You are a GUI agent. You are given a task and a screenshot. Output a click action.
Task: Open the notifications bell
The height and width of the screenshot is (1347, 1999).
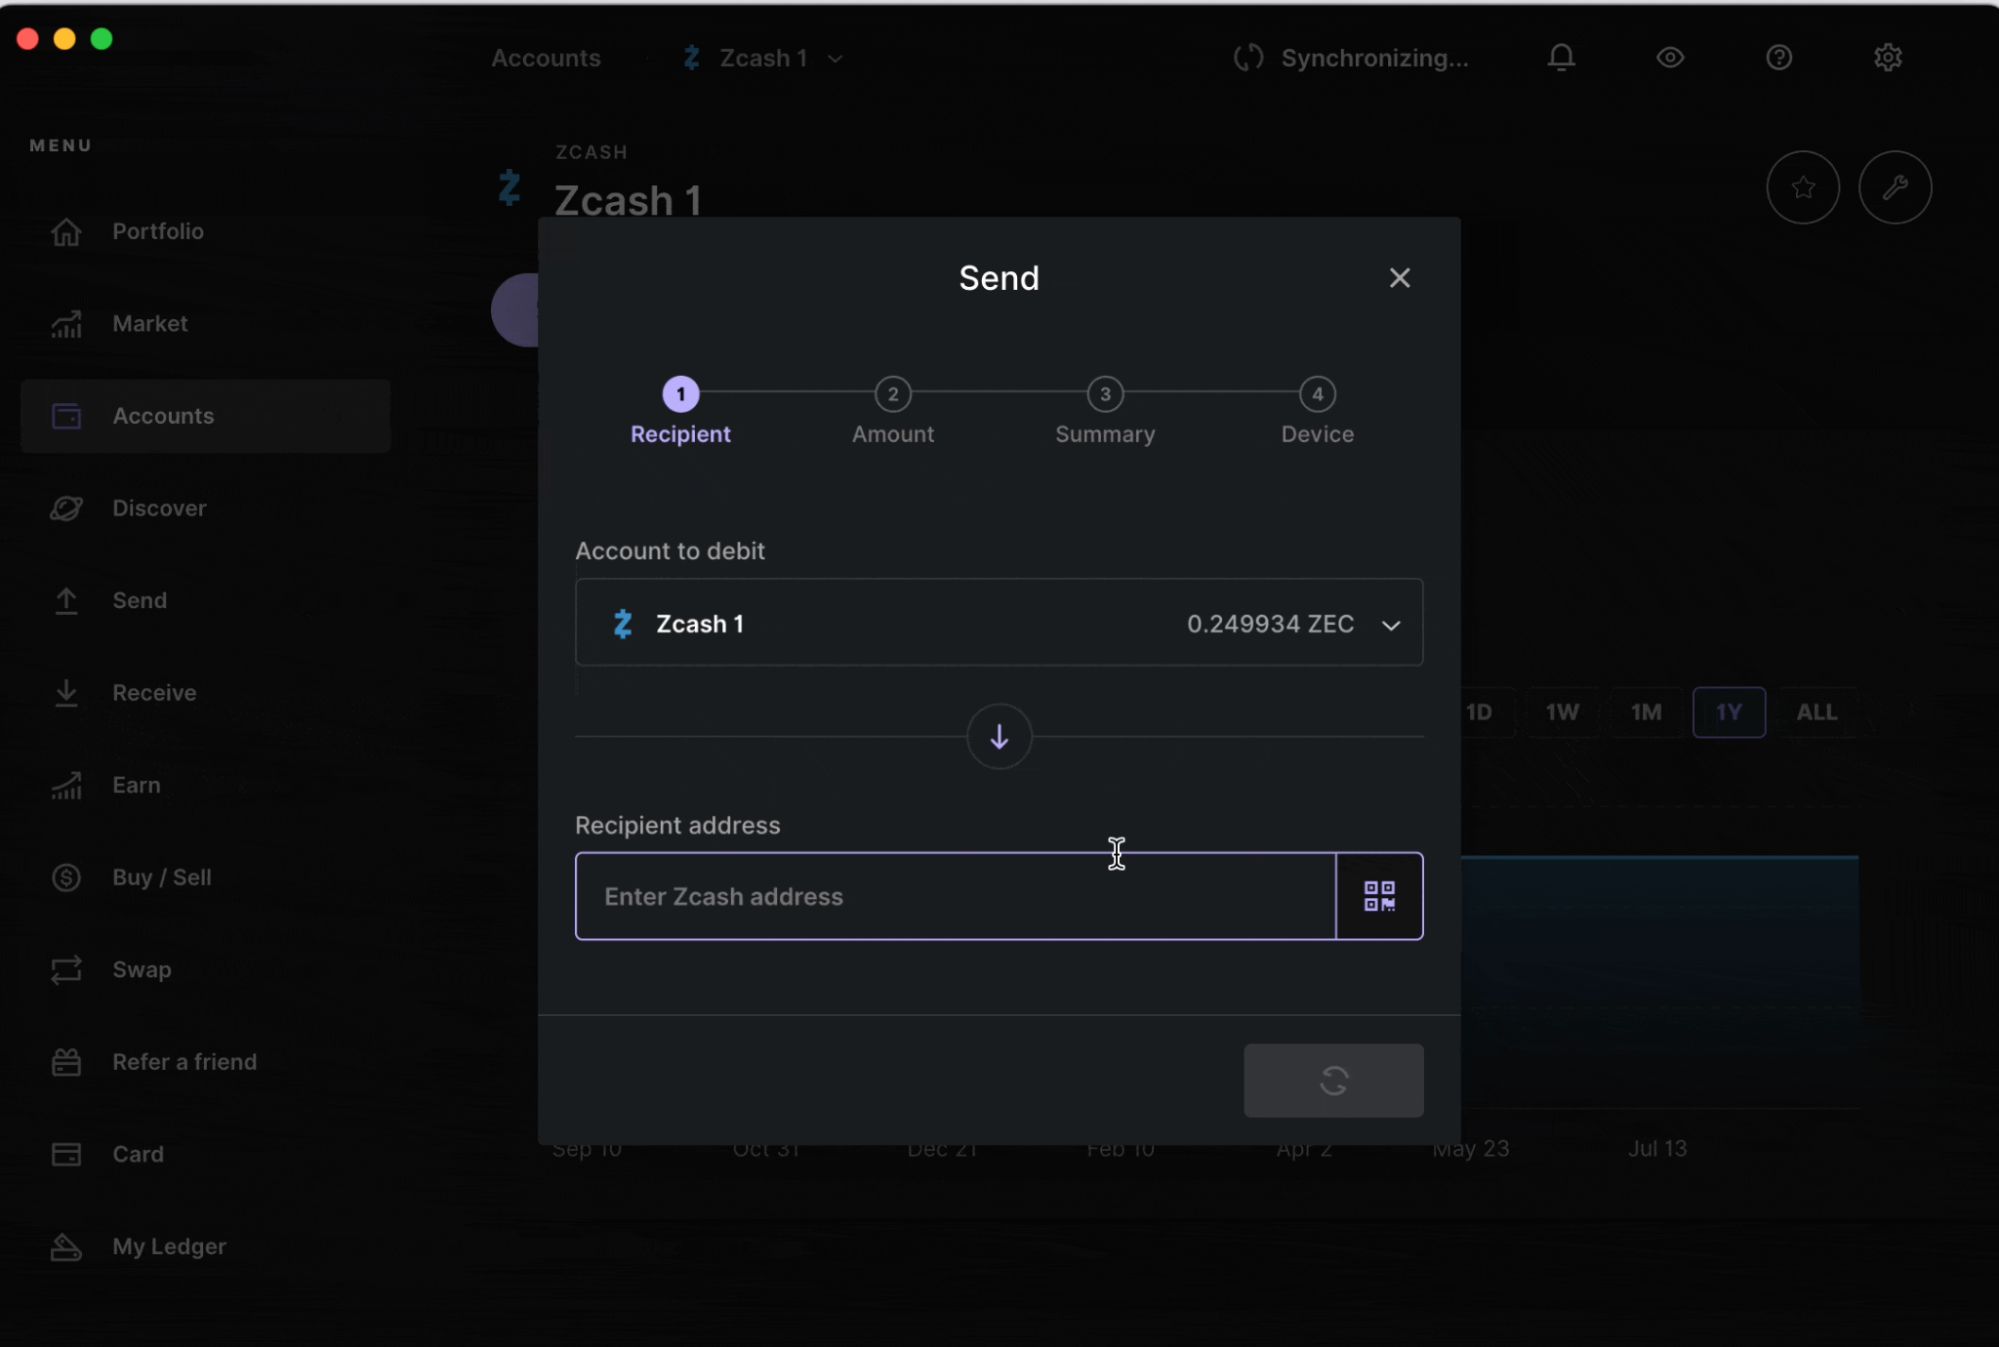[1561, 58]
